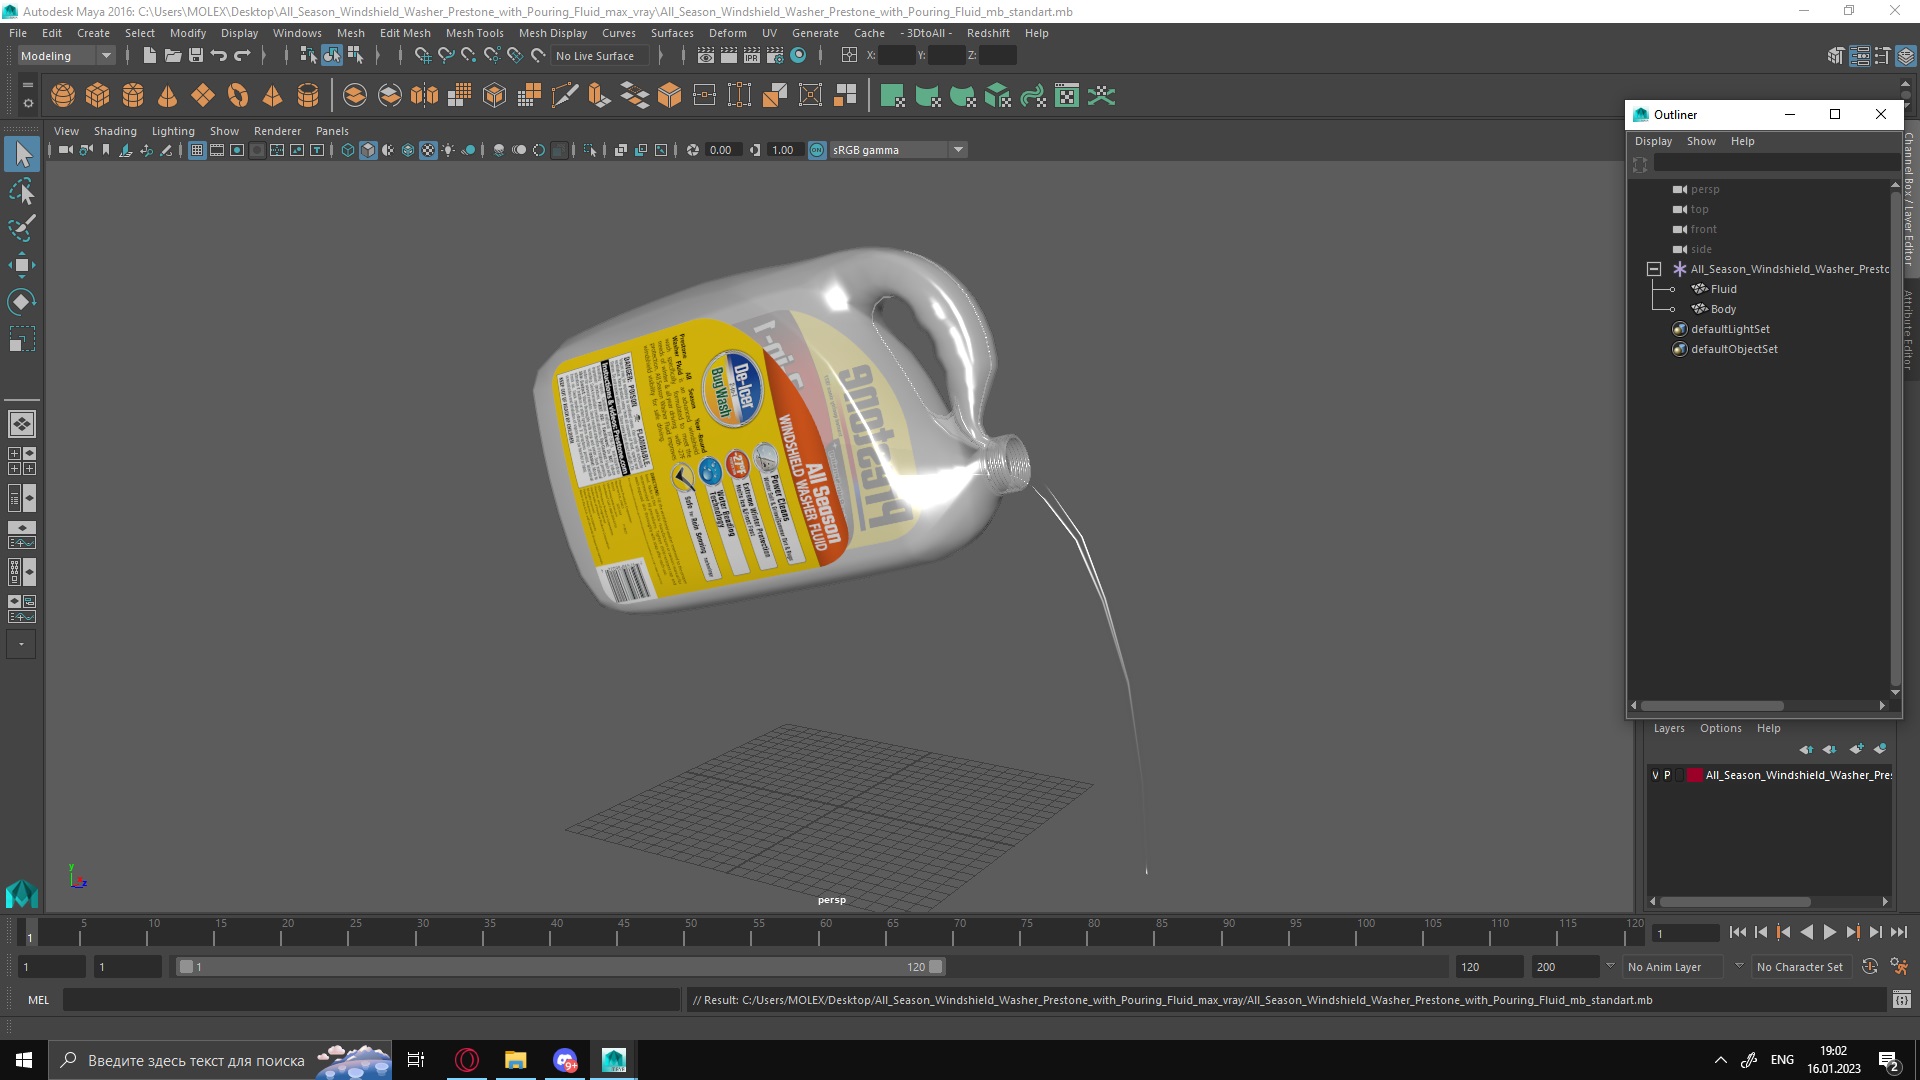
Task: Click the Outliner horizontal scrollbar
Action: click(1712, 705)
